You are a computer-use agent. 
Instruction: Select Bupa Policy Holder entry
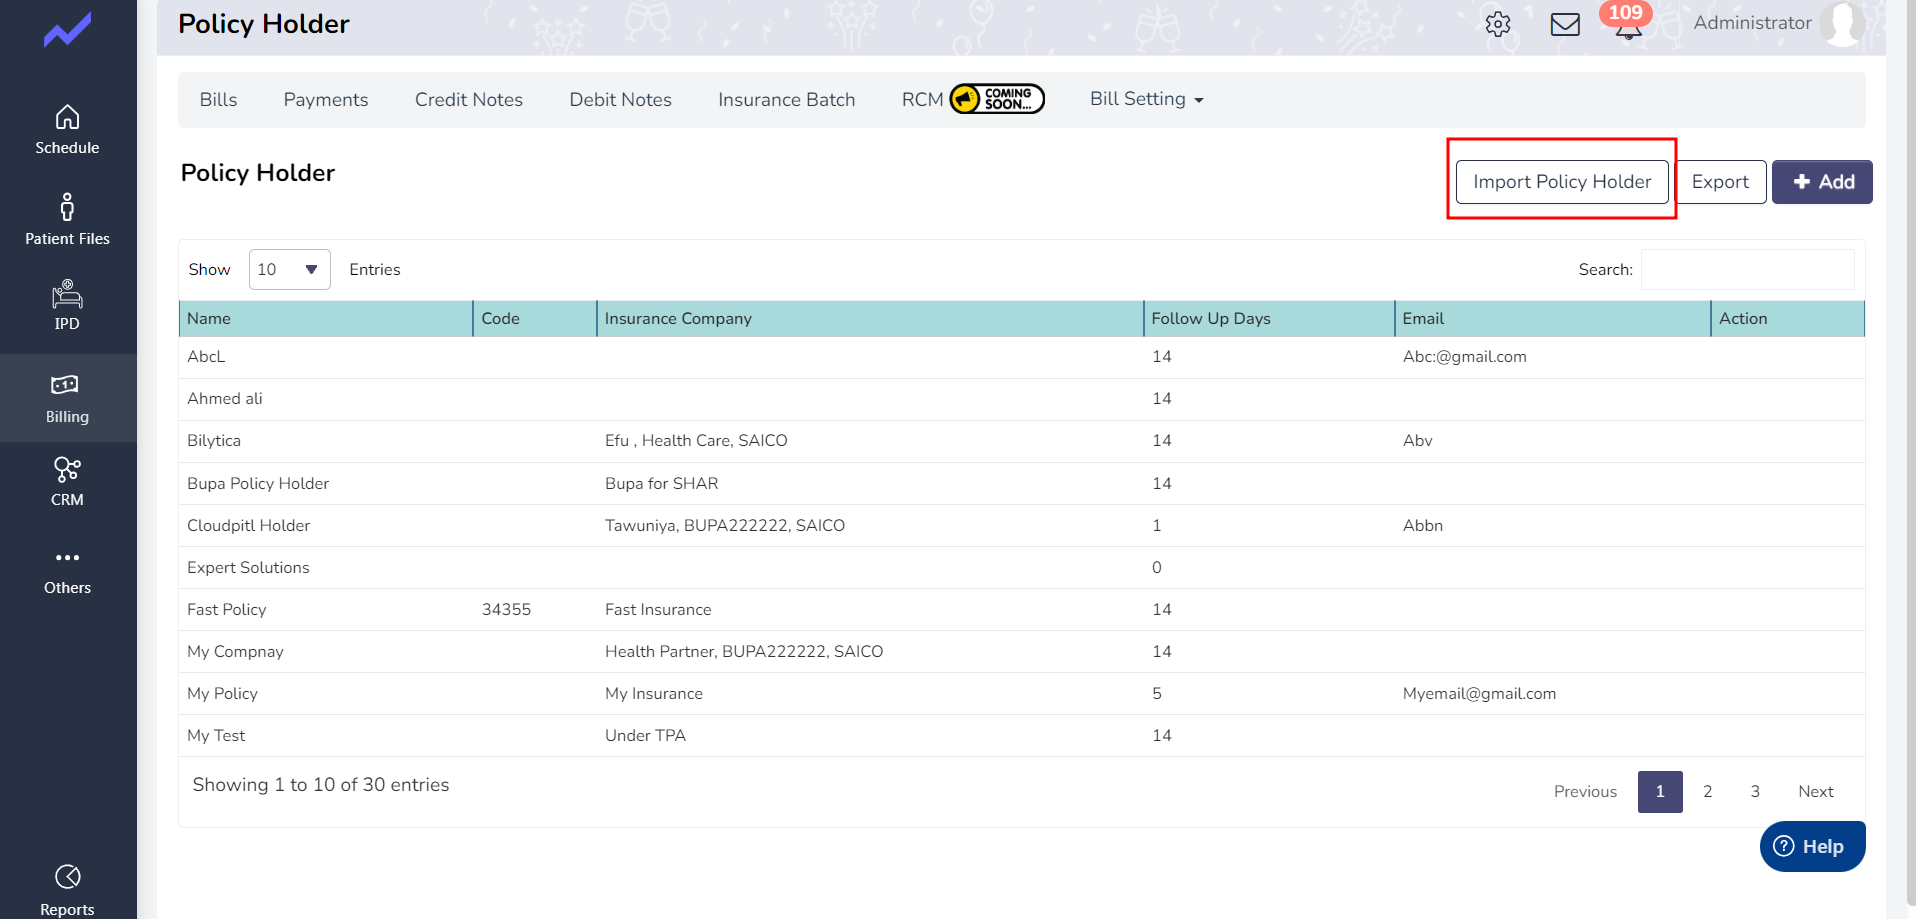(258, 484)
